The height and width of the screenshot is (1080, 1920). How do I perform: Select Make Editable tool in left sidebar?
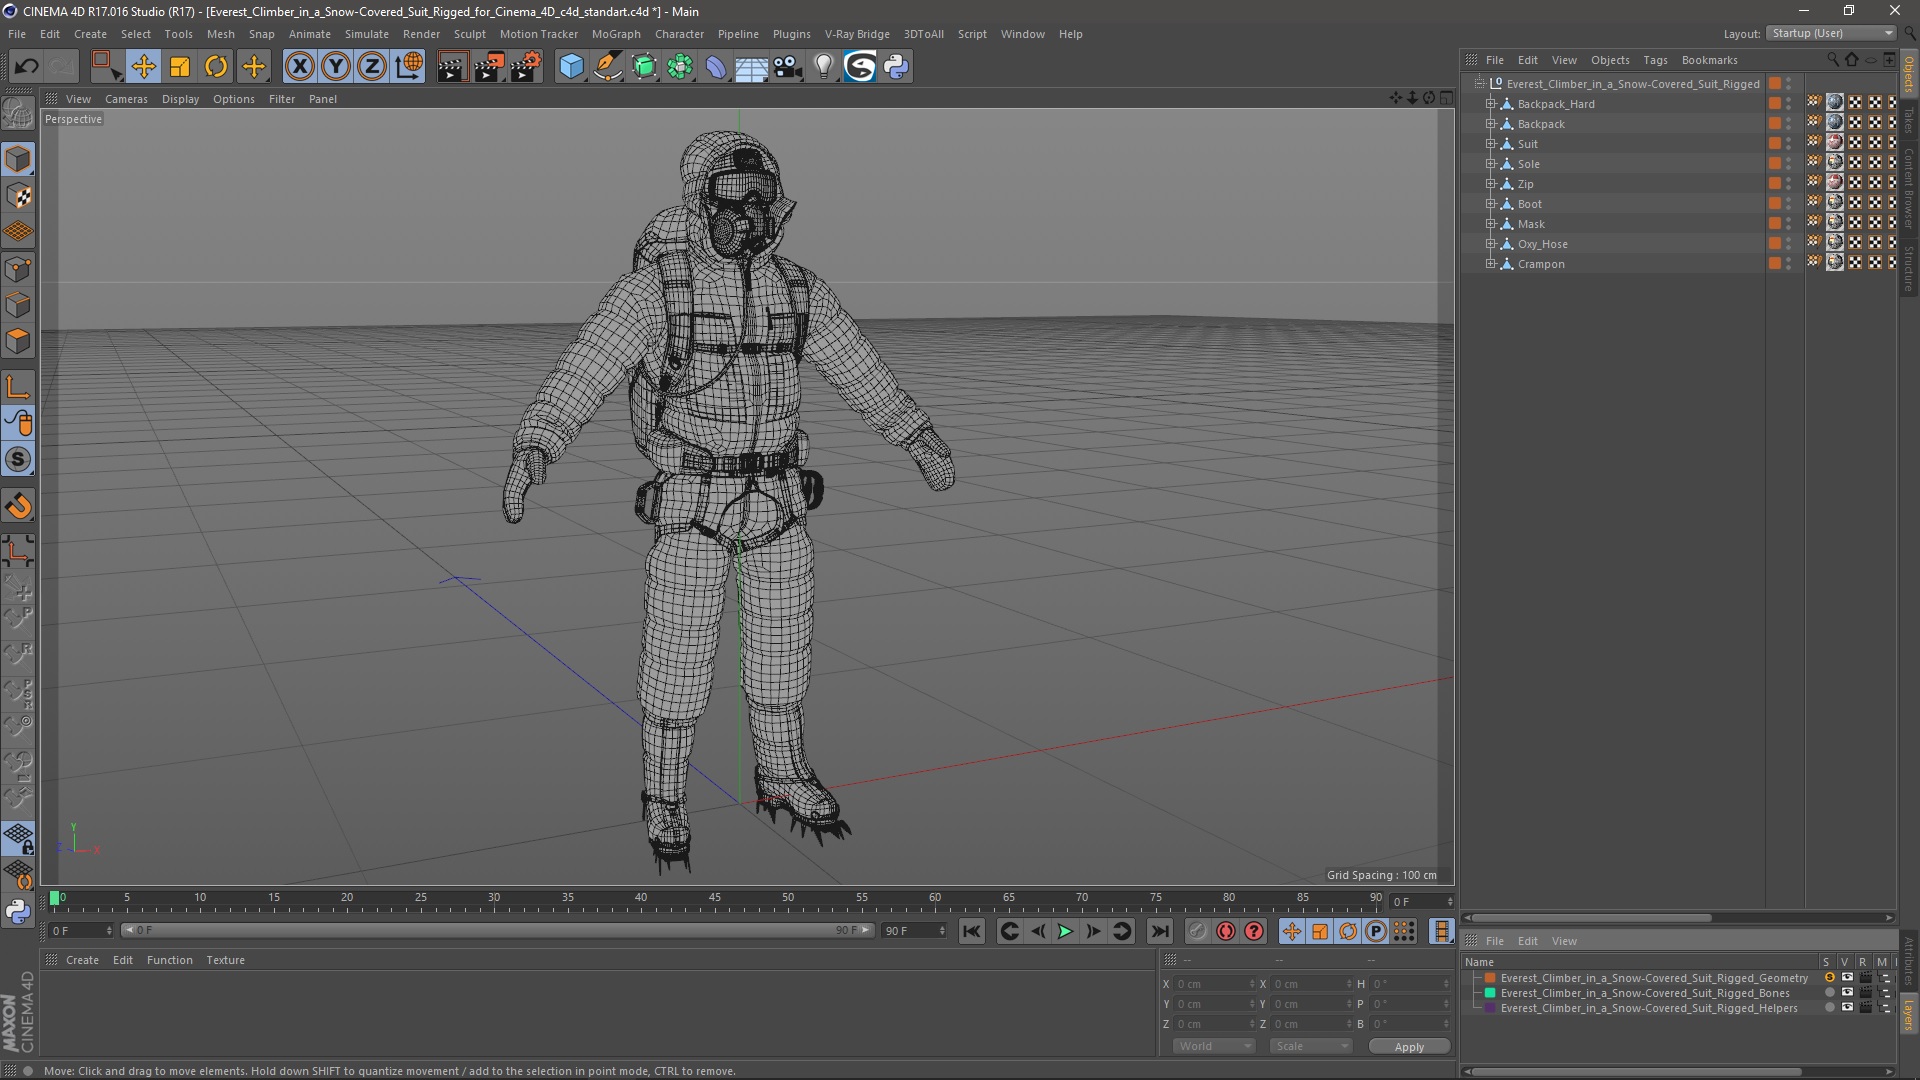[18, 114]
